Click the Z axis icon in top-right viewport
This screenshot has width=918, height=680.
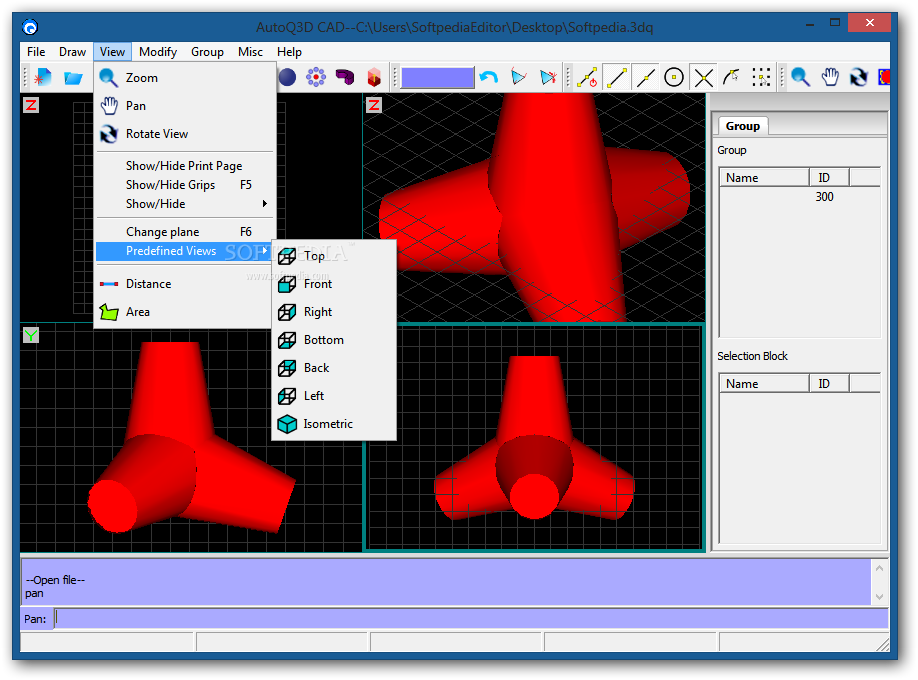pos(374,105)
